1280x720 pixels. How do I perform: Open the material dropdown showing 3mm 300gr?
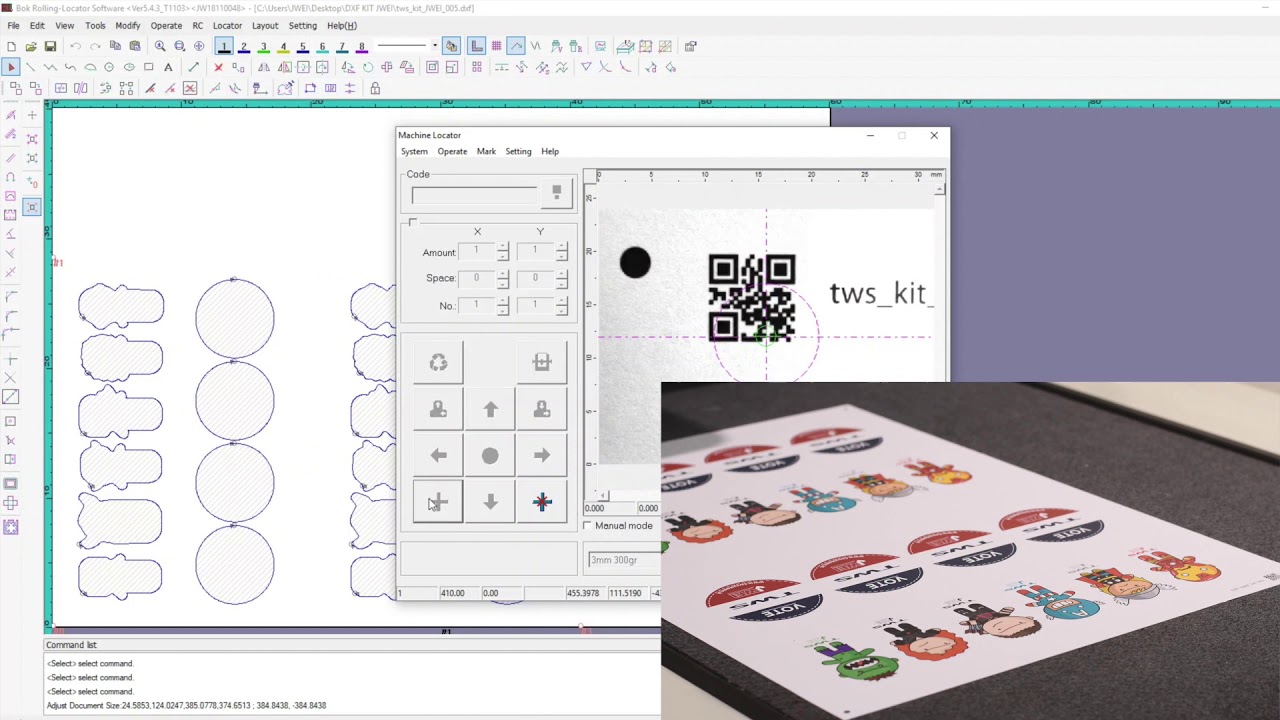624,560
